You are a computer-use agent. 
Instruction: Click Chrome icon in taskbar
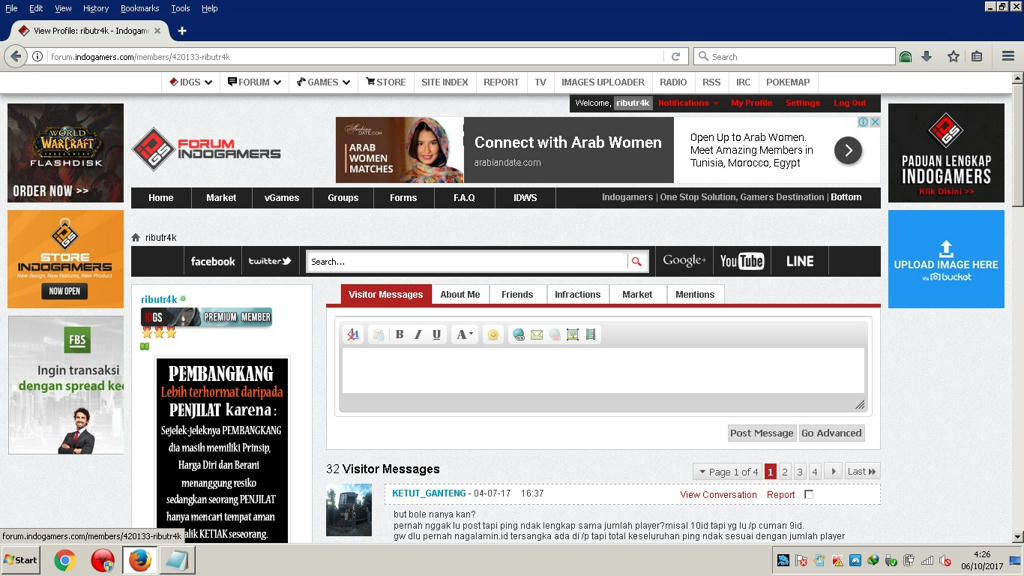coord(65,560)
